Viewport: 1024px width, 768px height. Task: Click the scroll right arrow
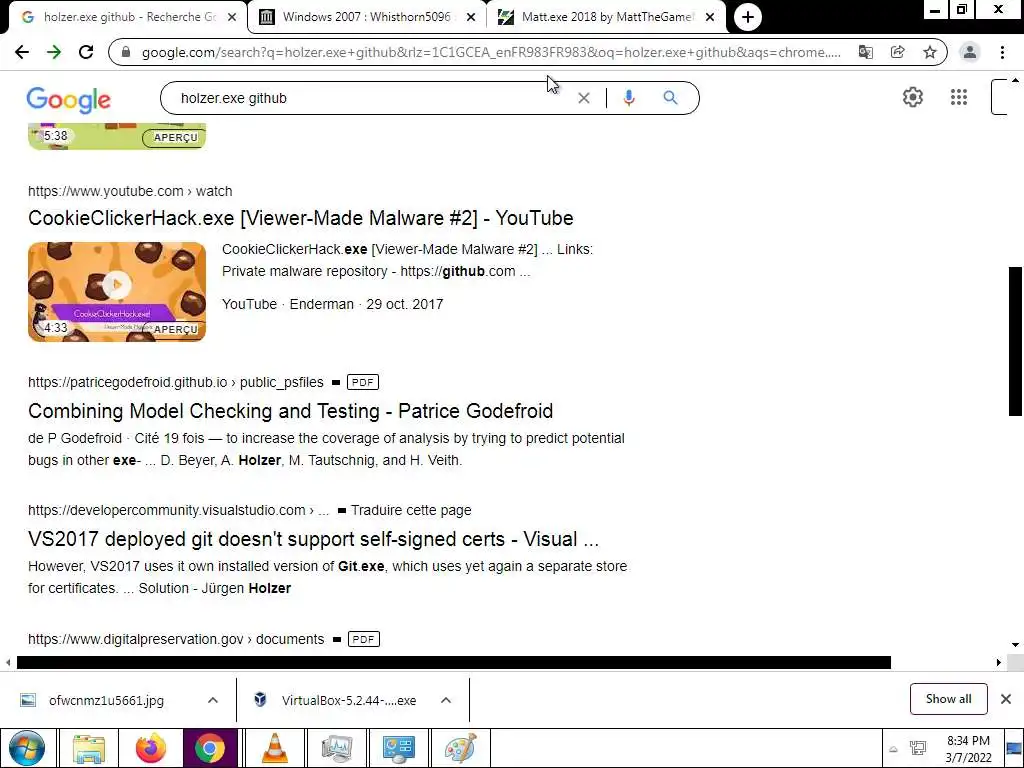[x=999, y=662]
